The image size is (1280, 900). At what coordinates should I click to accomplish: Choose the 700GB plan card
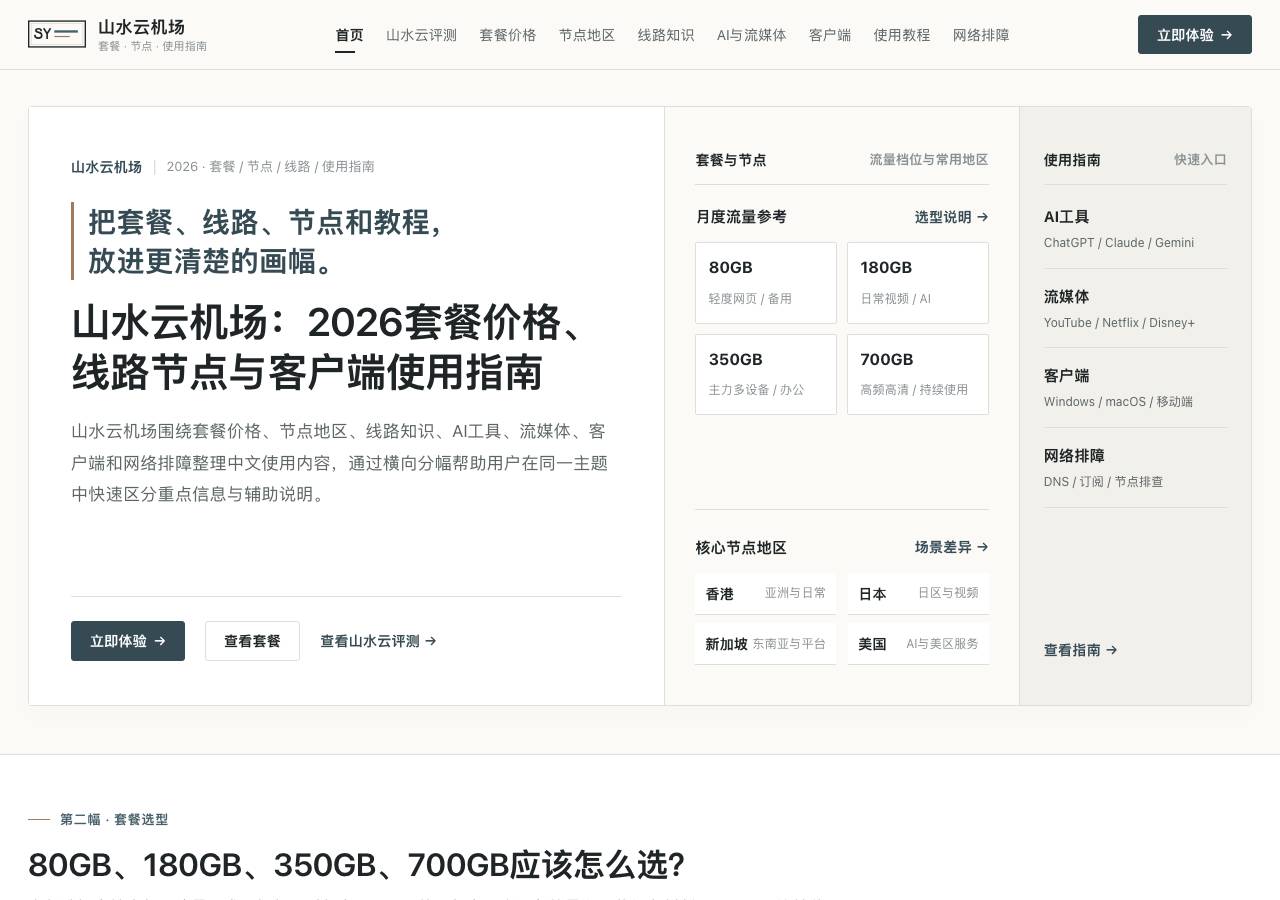coord(918,374)
